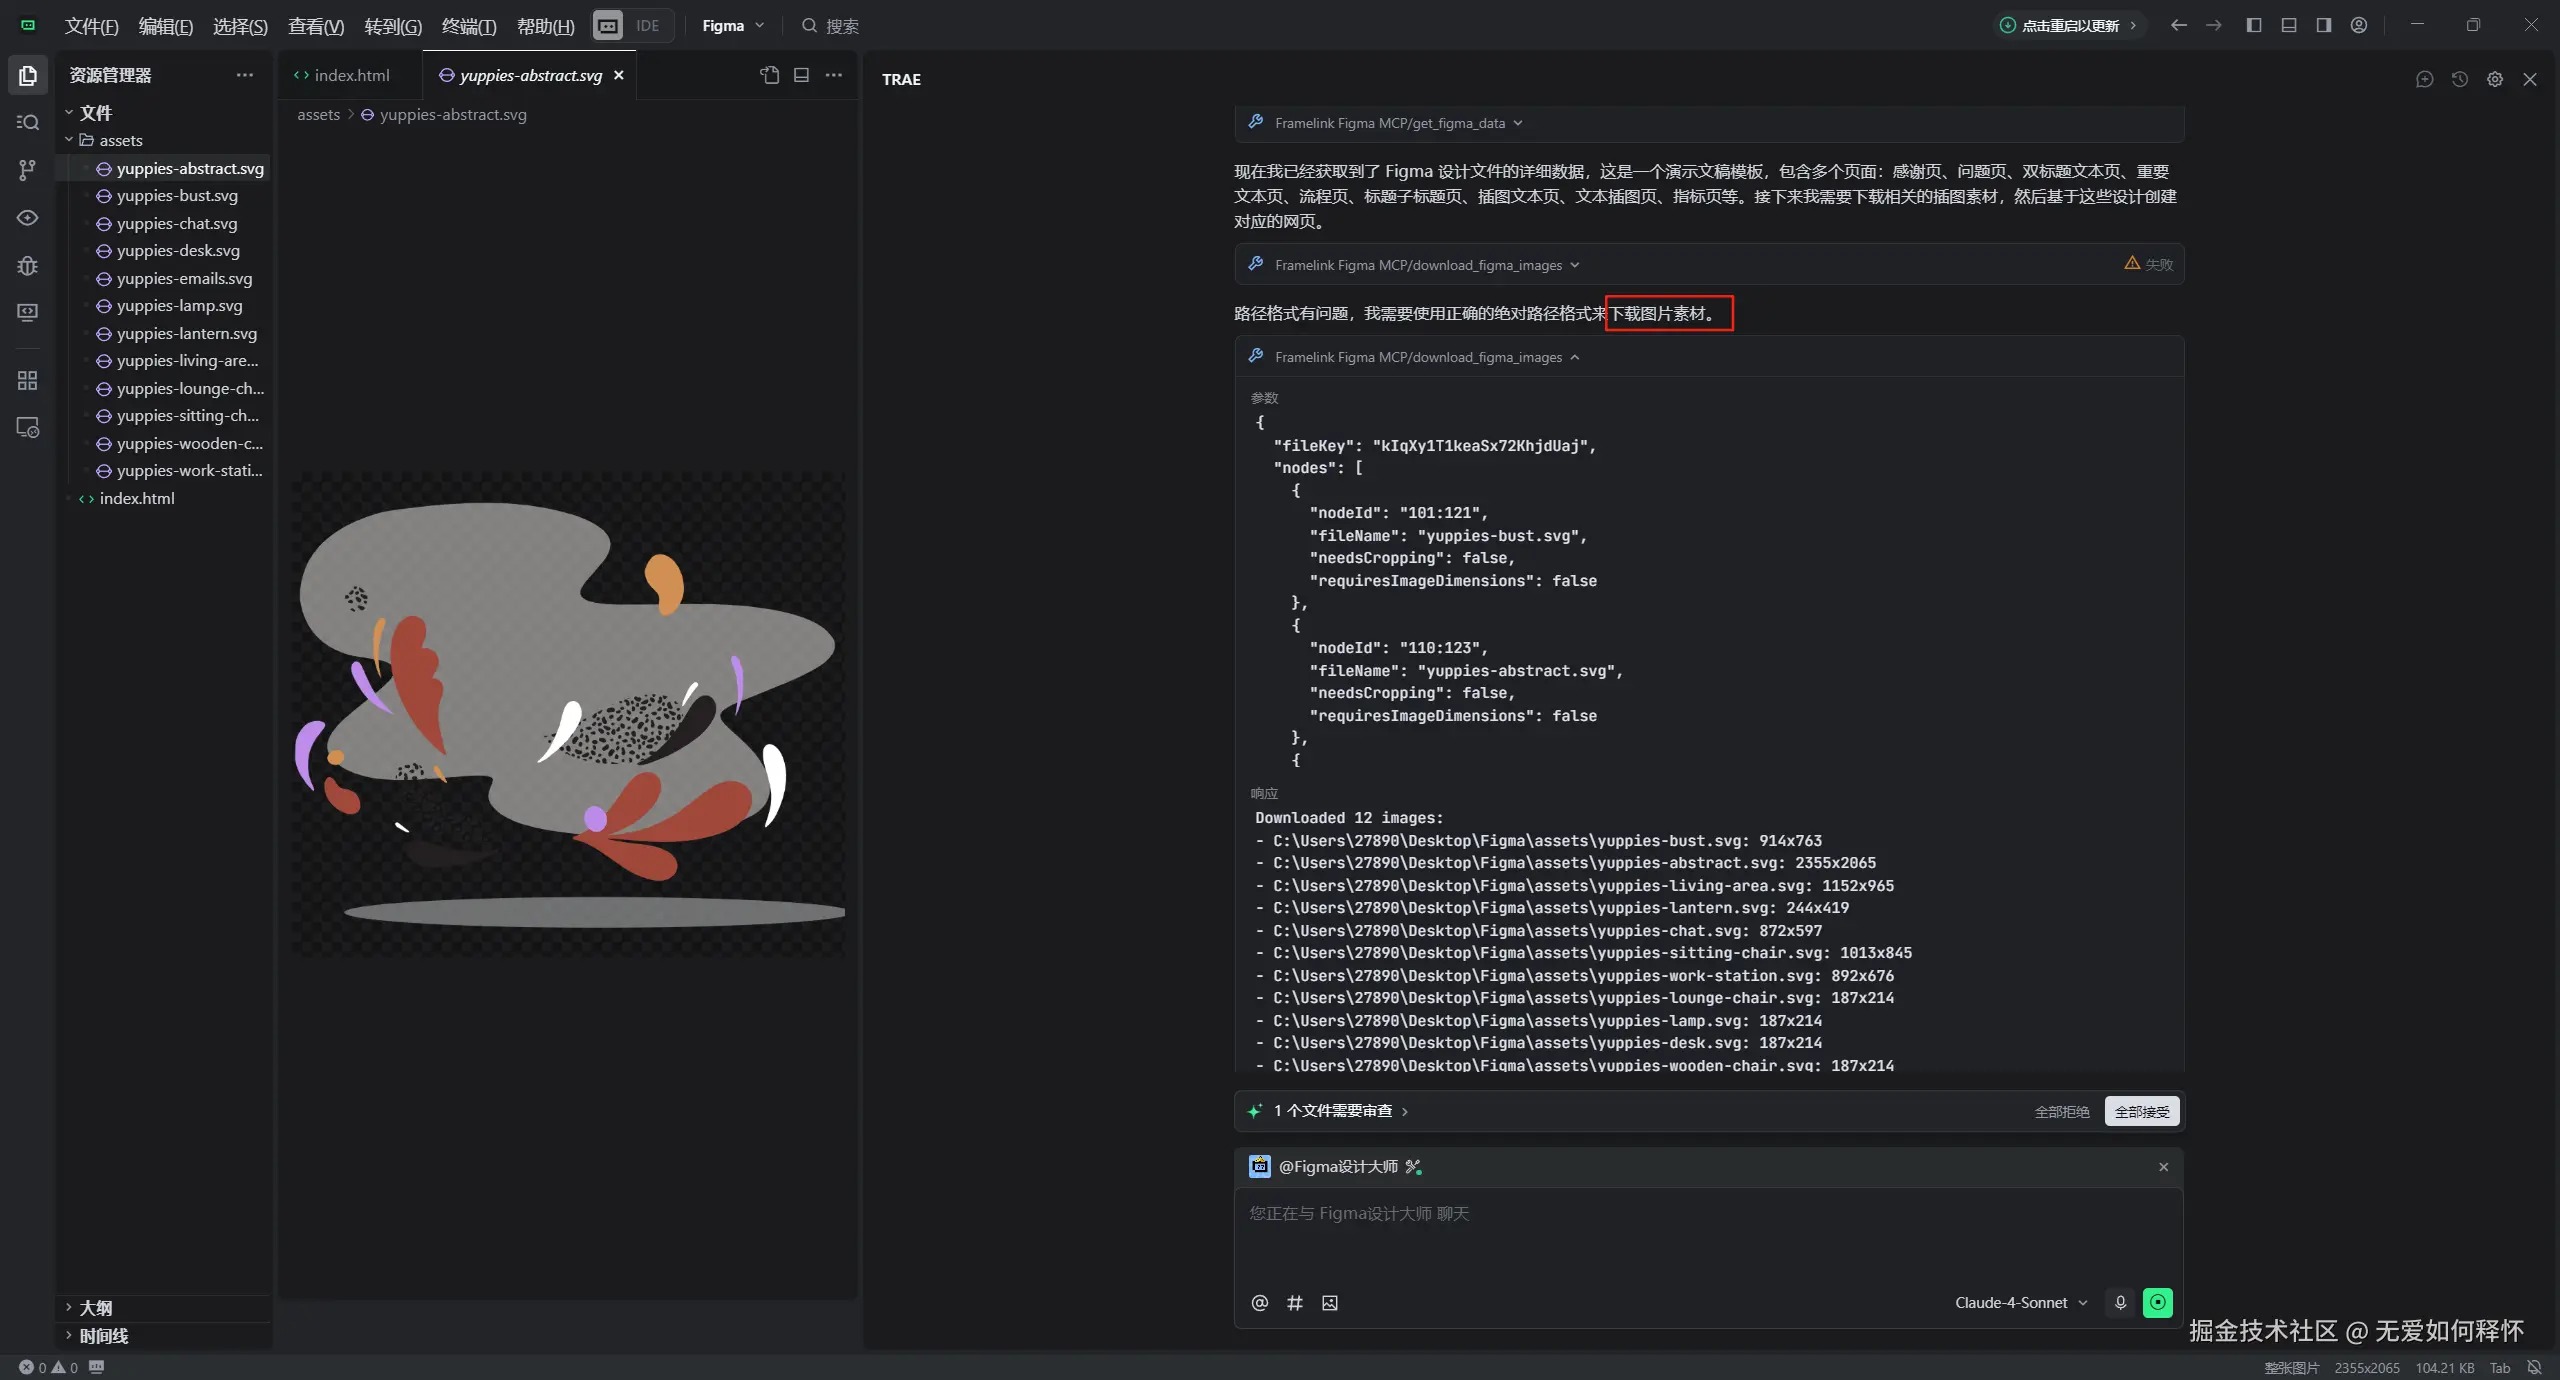The height and width of the screenshot is (1380, 2560).
Task: Click the chat history clock icon
Action: coord(2460,79)
